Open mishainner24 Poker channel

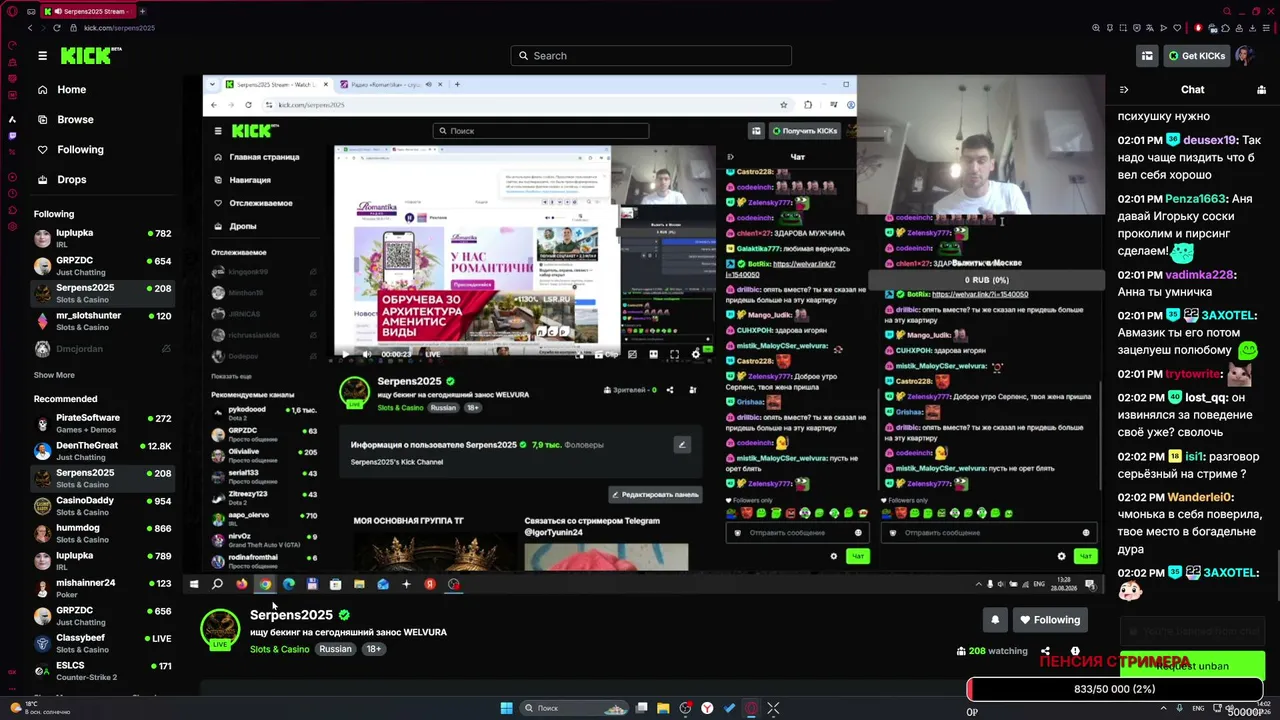(x=103, y=588)
